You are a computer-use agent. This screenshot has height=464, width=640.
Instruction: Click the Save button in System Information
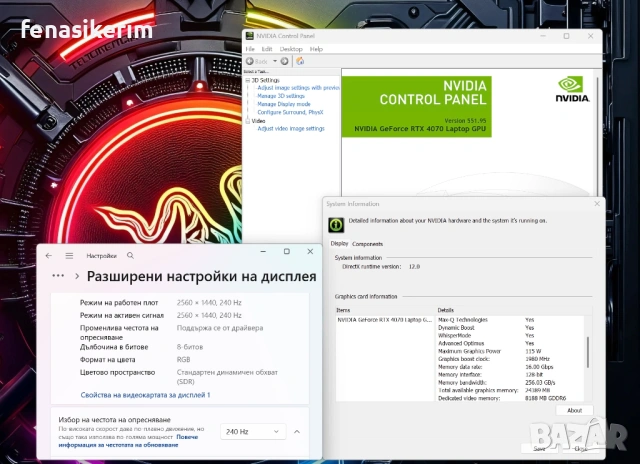pyautogui.click(x=539, y=448)
